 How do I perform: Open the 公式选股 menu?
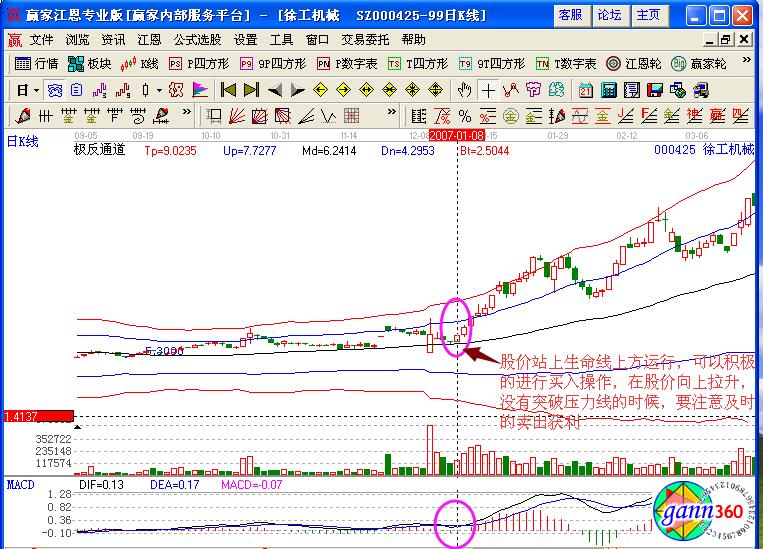[197, 40]
